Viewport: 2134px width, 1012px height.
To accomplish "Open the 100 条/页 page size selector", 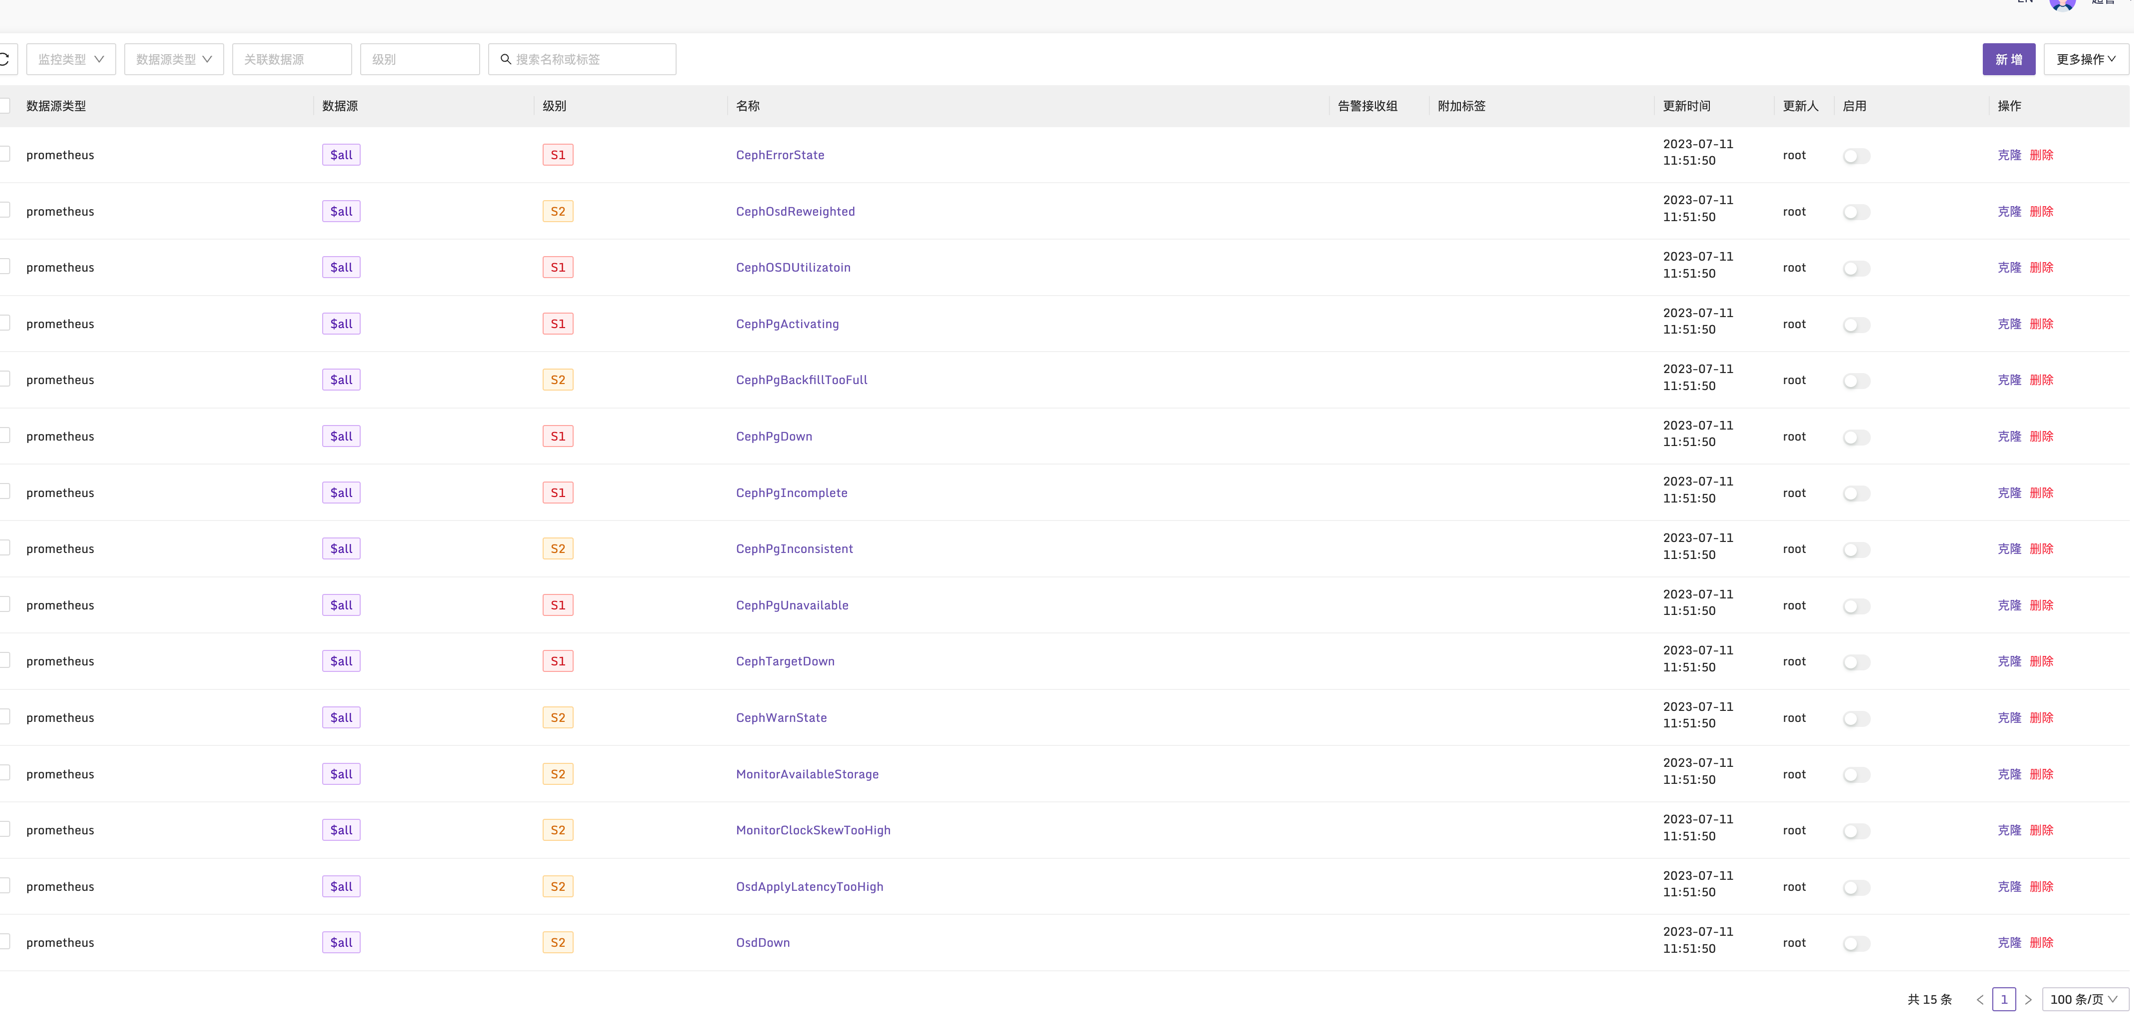I will (x=2084, y=999).
